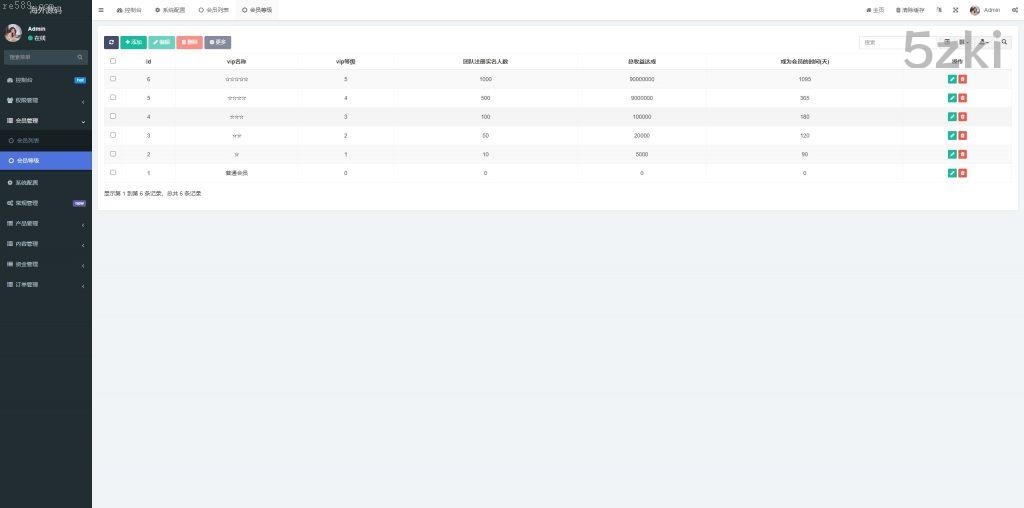Click 清除缓存 in the top bar

click(910, 10)
